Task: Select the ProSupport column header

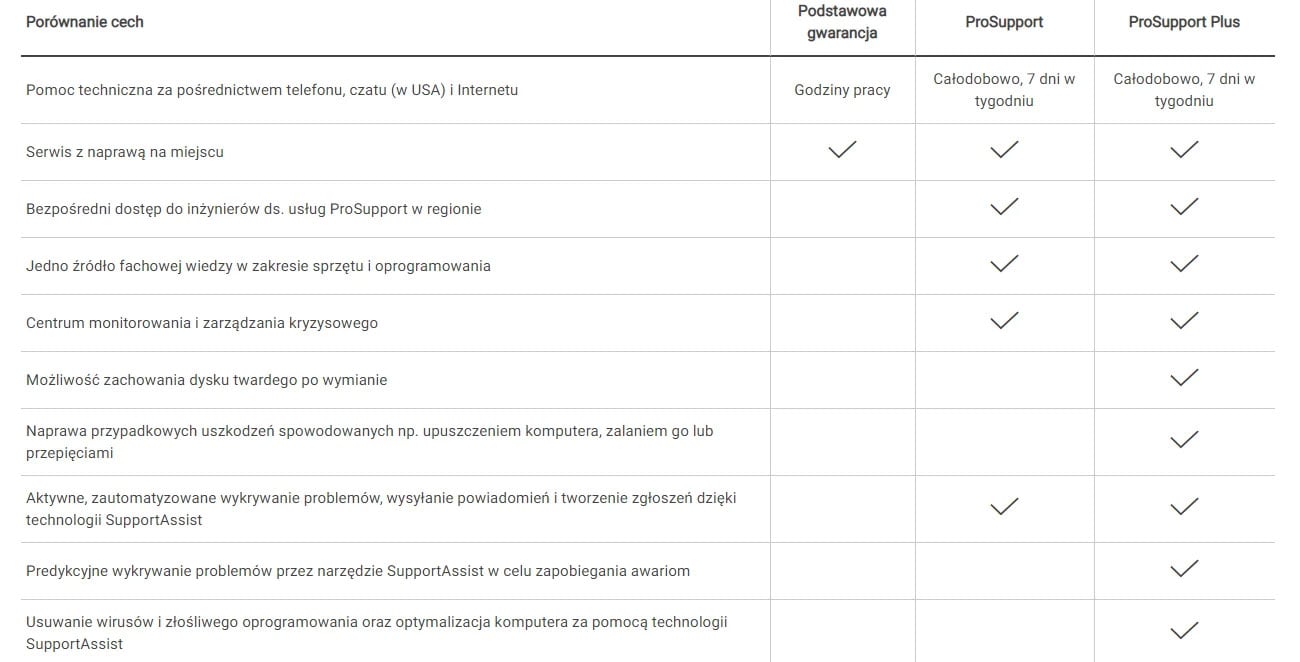Action: 1004,22
